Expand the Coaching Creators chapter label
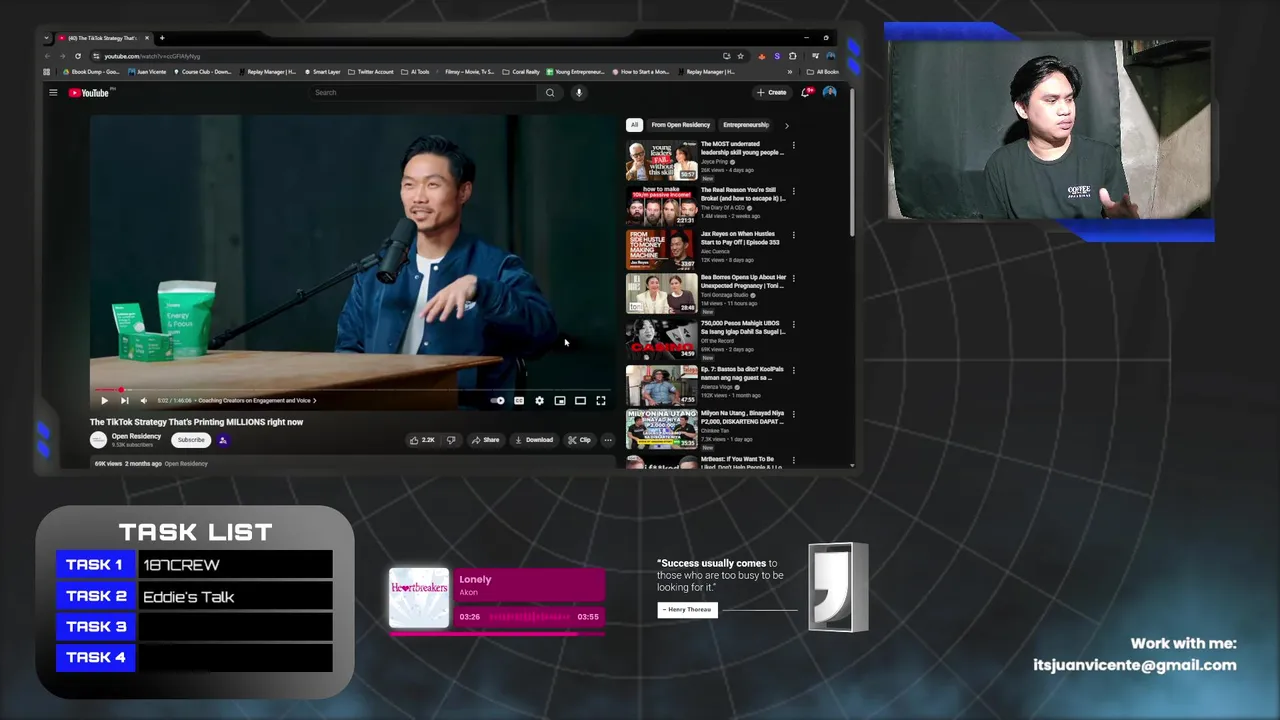Screen dimensions: 1280x720 257,400
